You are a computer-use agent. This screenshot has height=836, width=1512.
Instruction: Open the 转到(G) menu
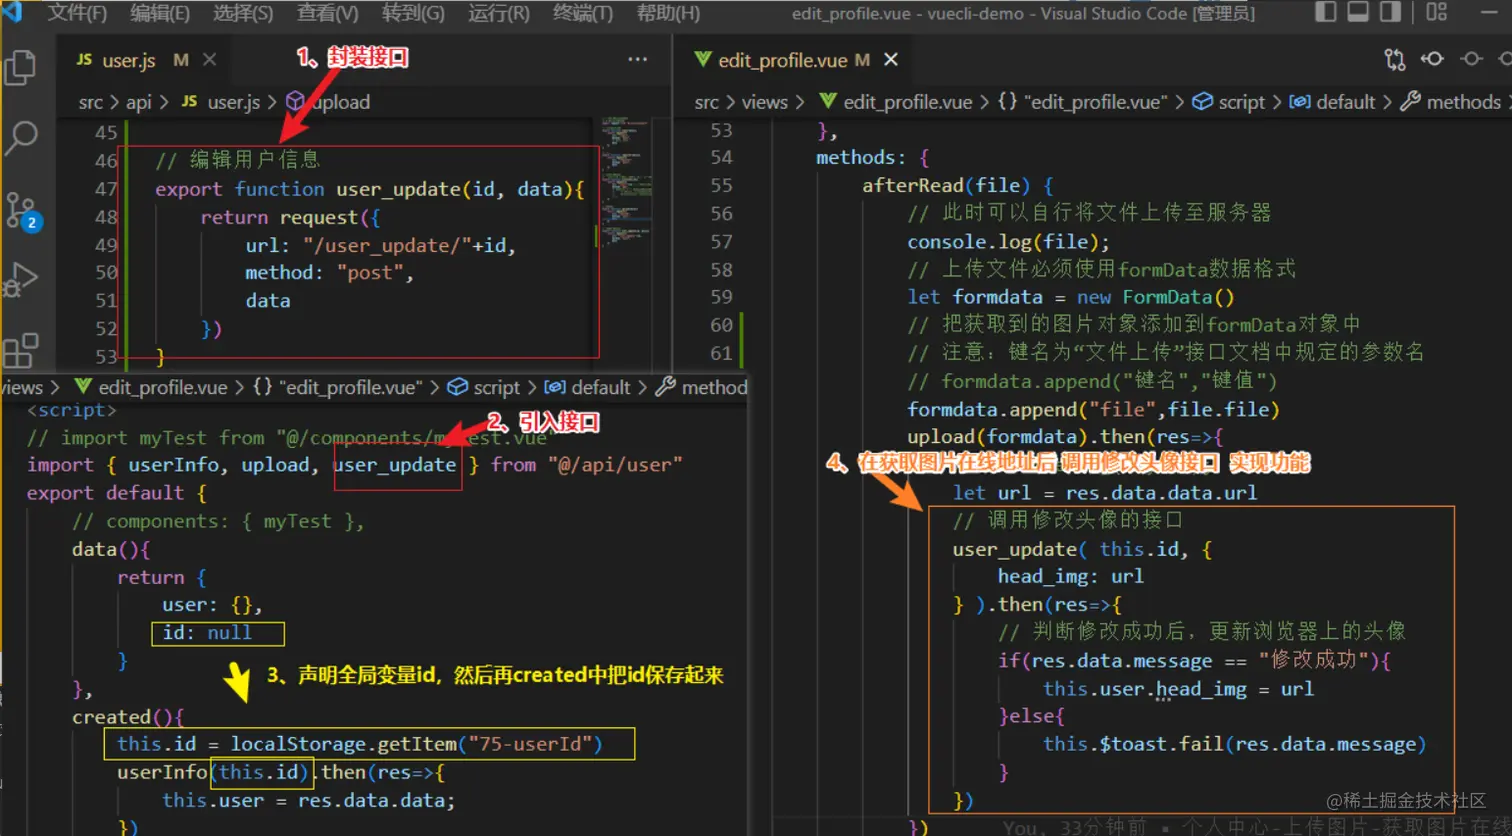413,13
